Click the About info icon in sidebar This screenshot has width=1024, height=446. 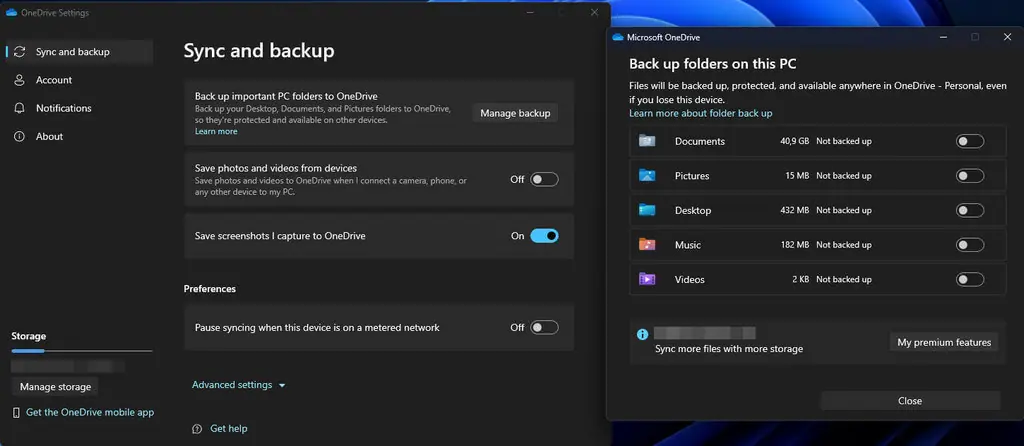click(20, 136)
